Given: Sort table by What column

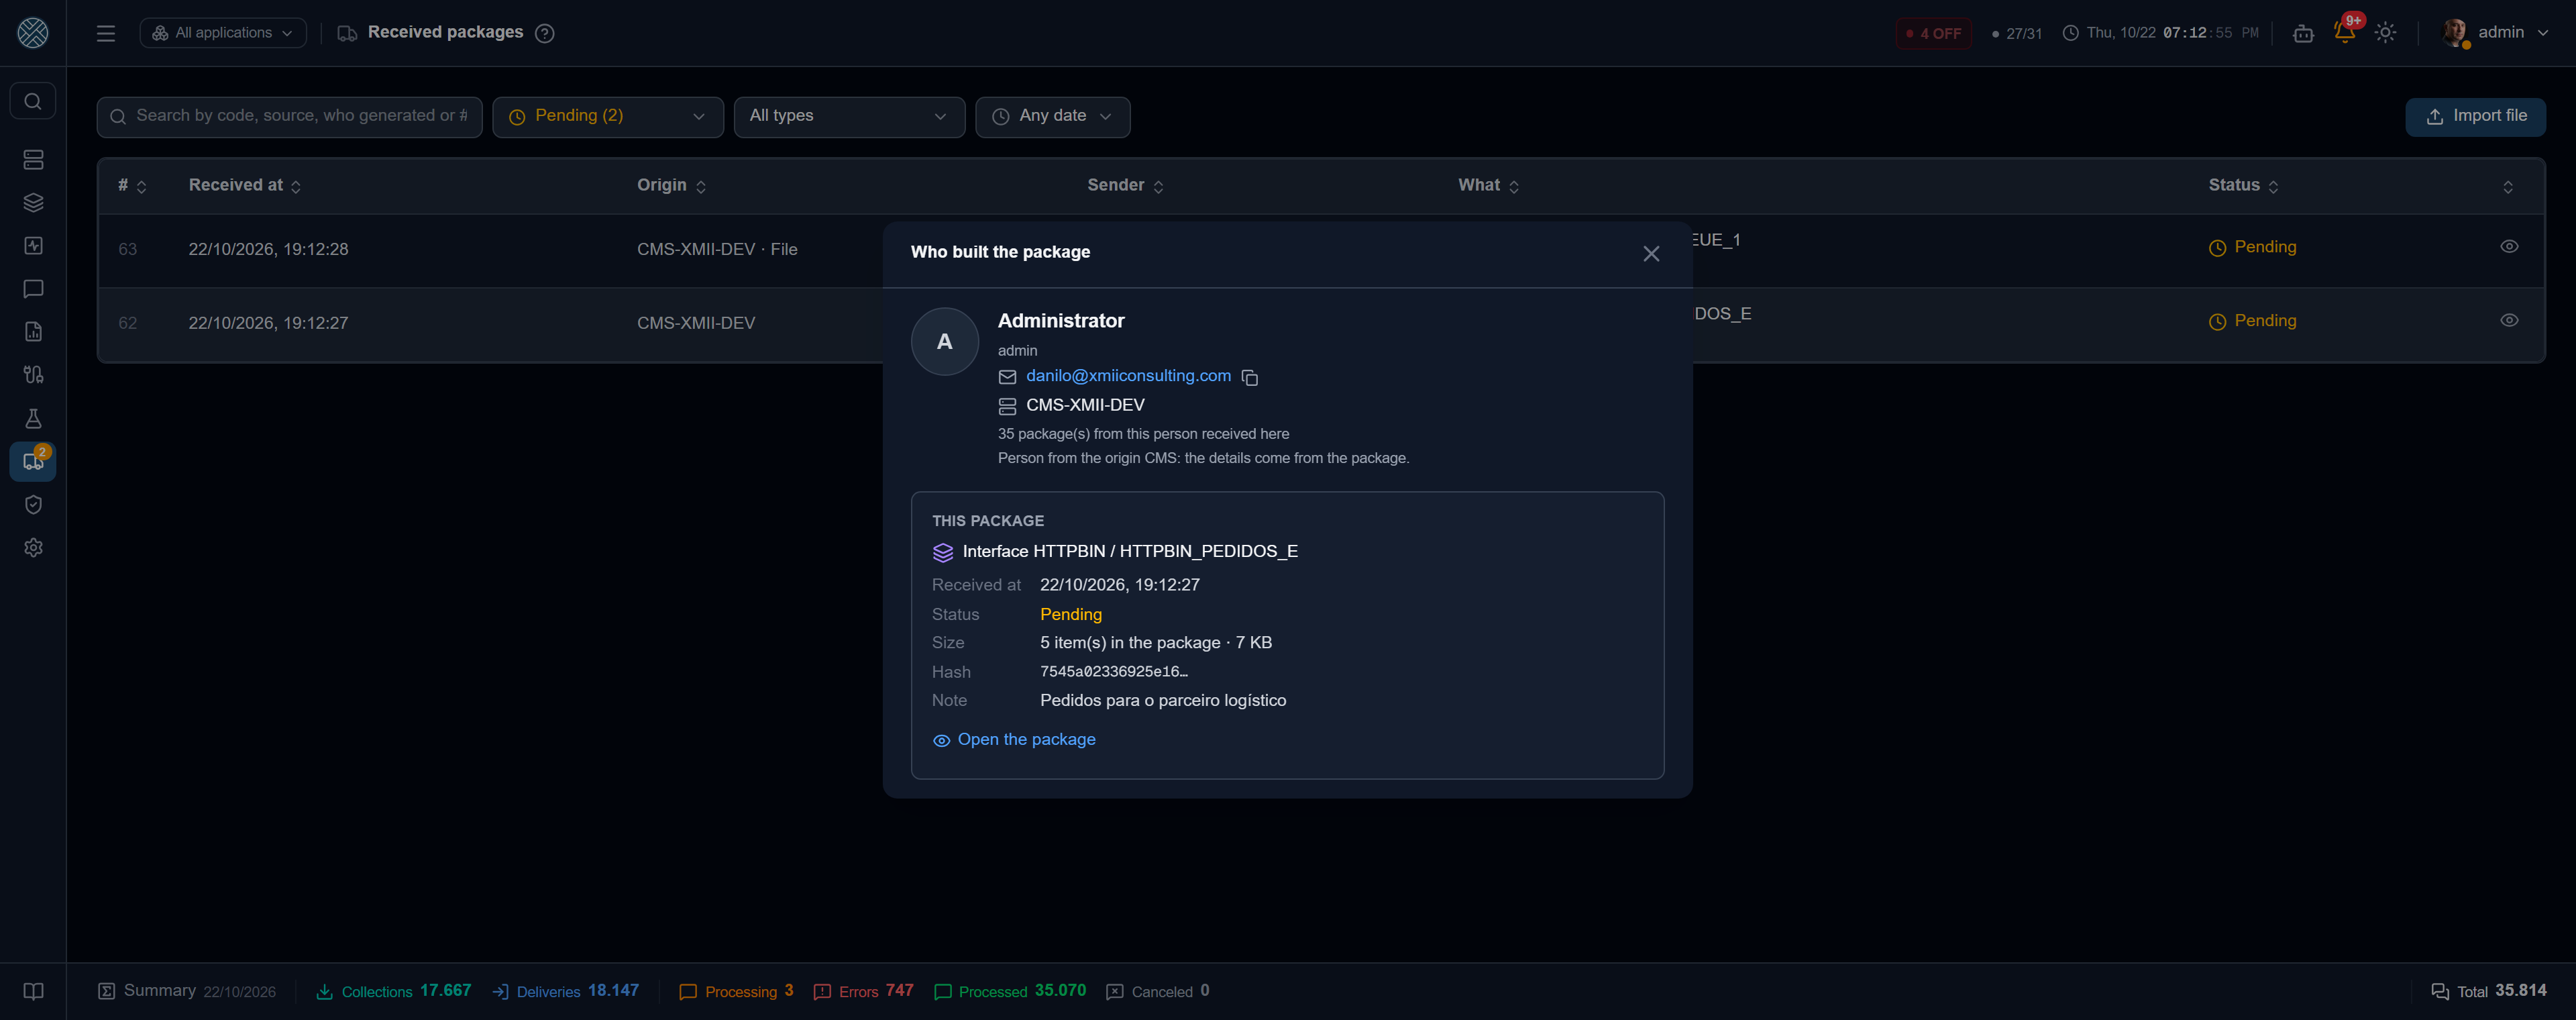Looking at the screenshot, I should (1489, 186).
